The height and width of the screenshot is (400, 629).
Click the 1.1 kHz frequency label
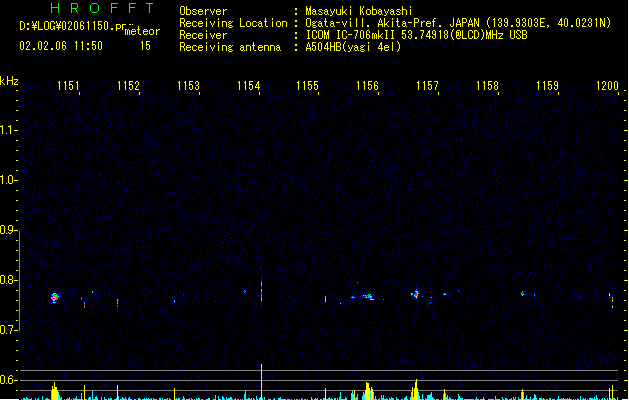click(x=8, y=130)
